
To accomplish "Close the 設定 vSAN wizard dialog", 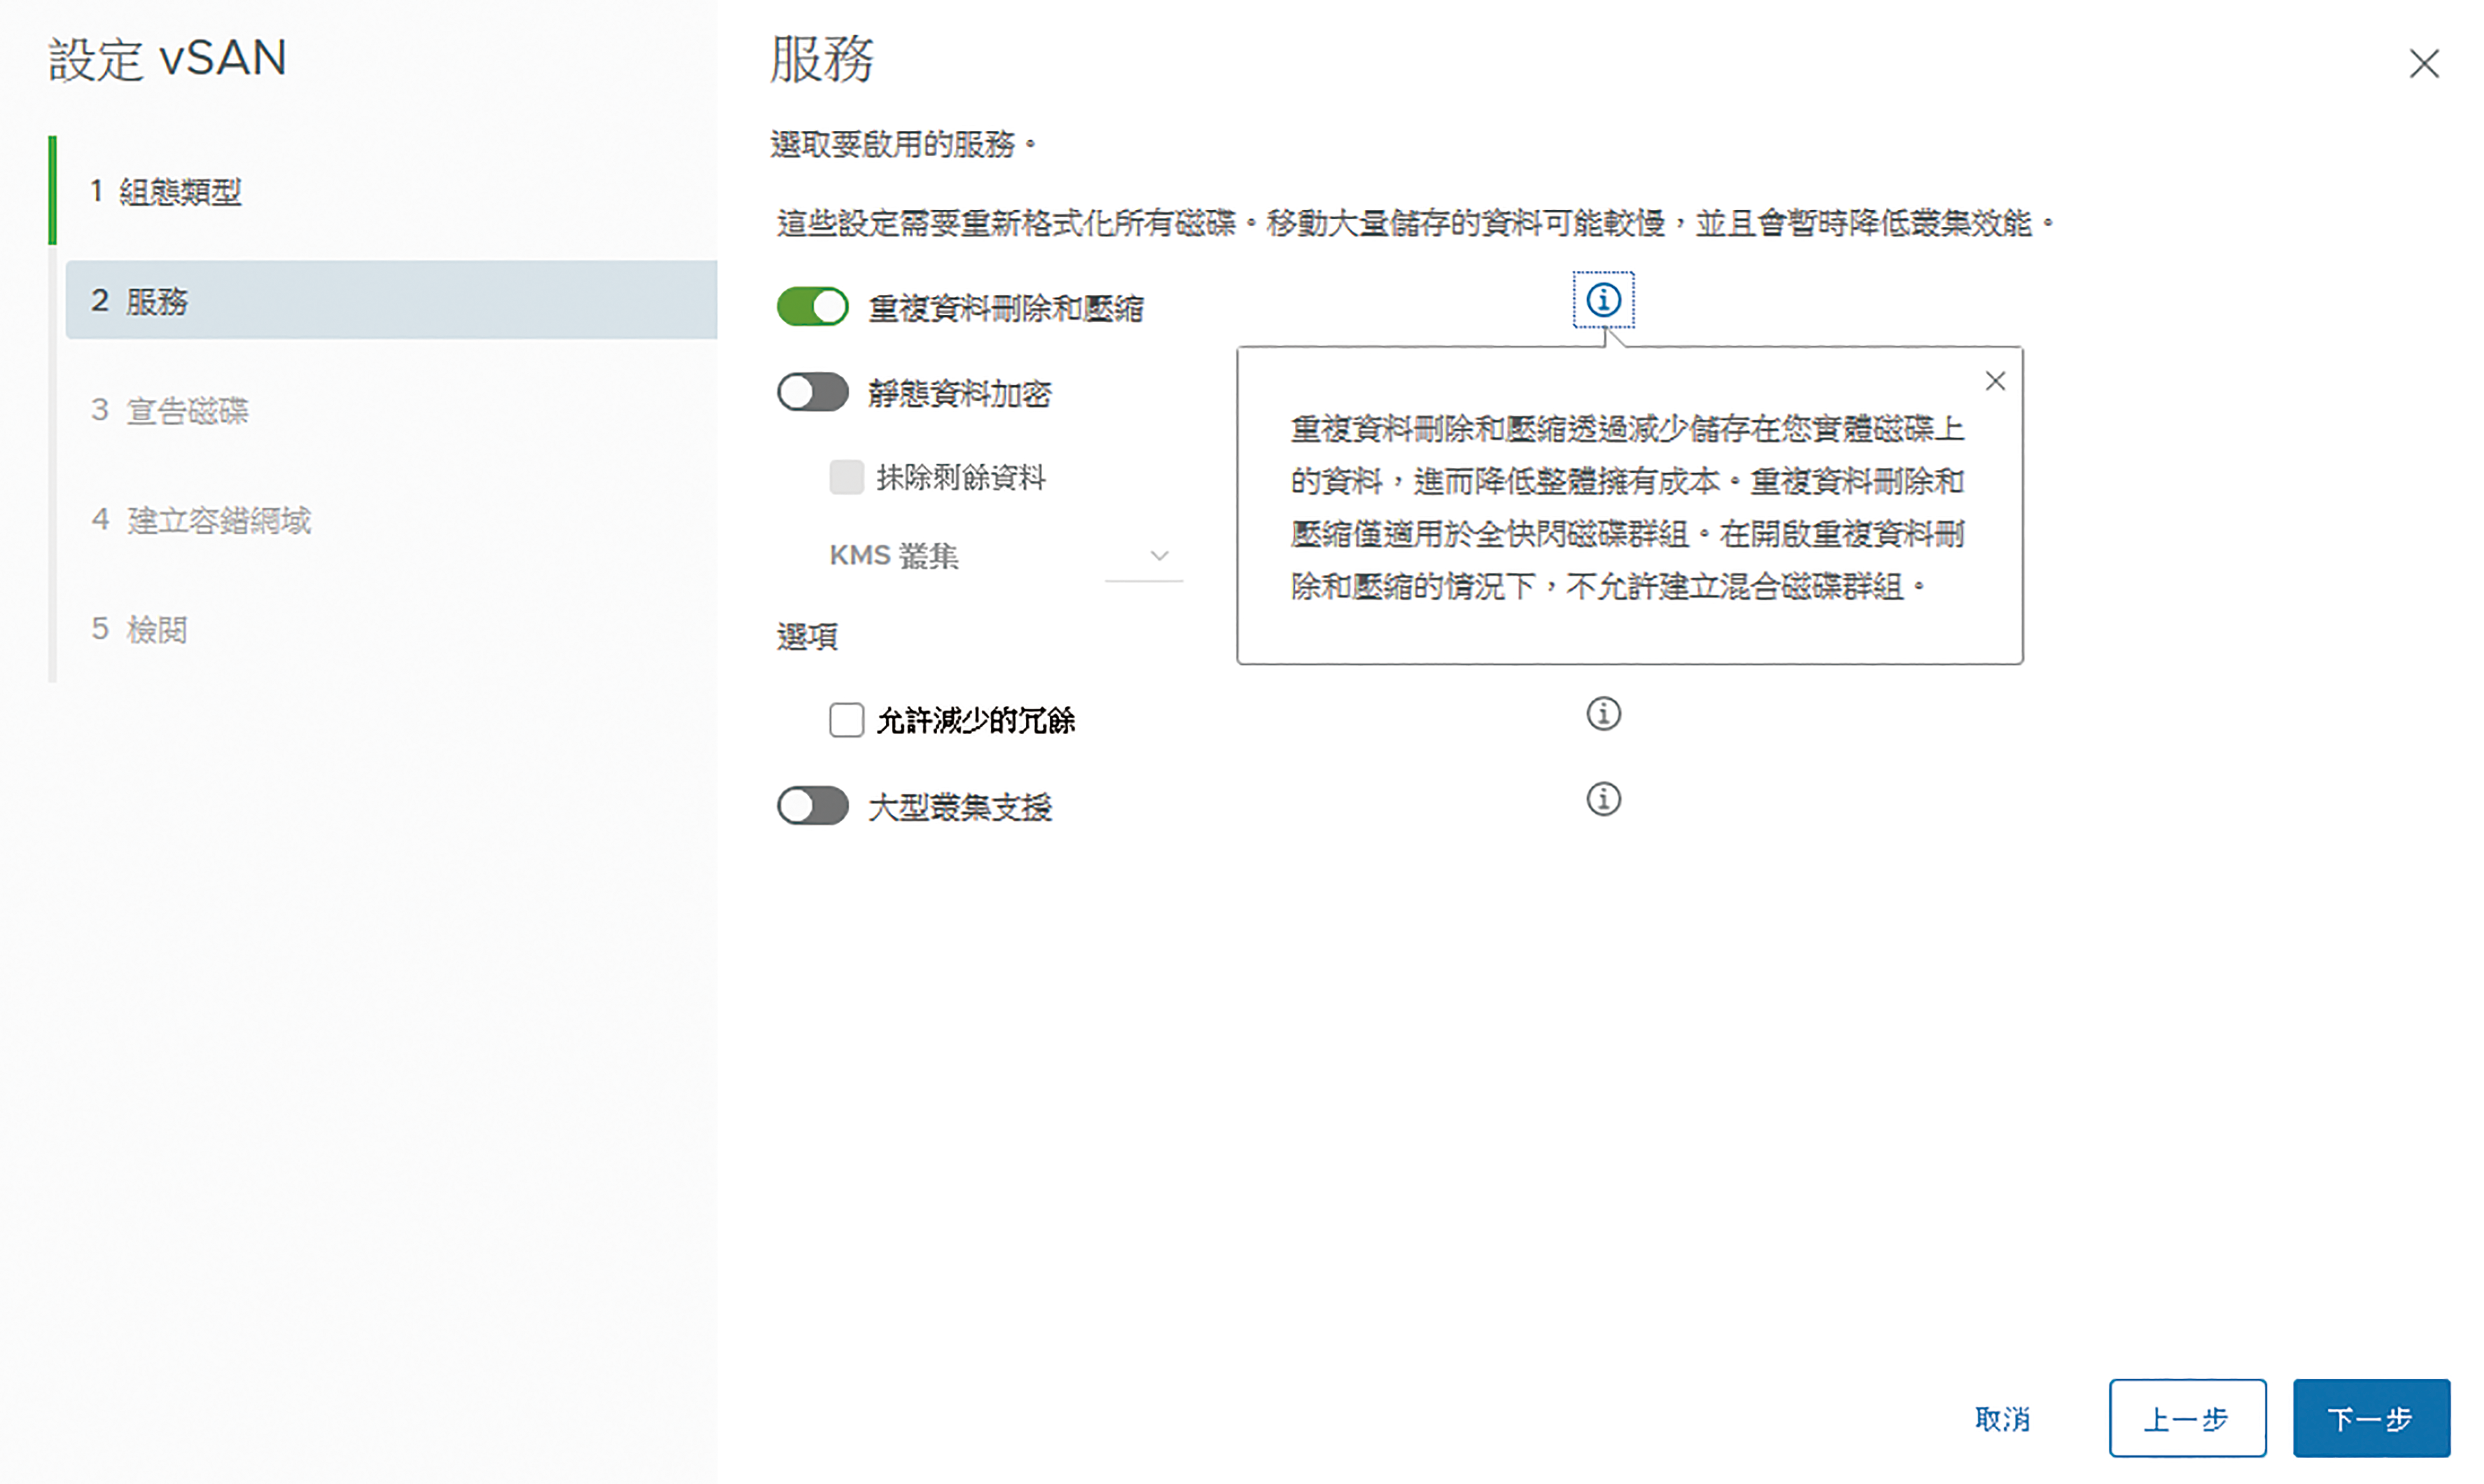I will tap(2424, 64).
